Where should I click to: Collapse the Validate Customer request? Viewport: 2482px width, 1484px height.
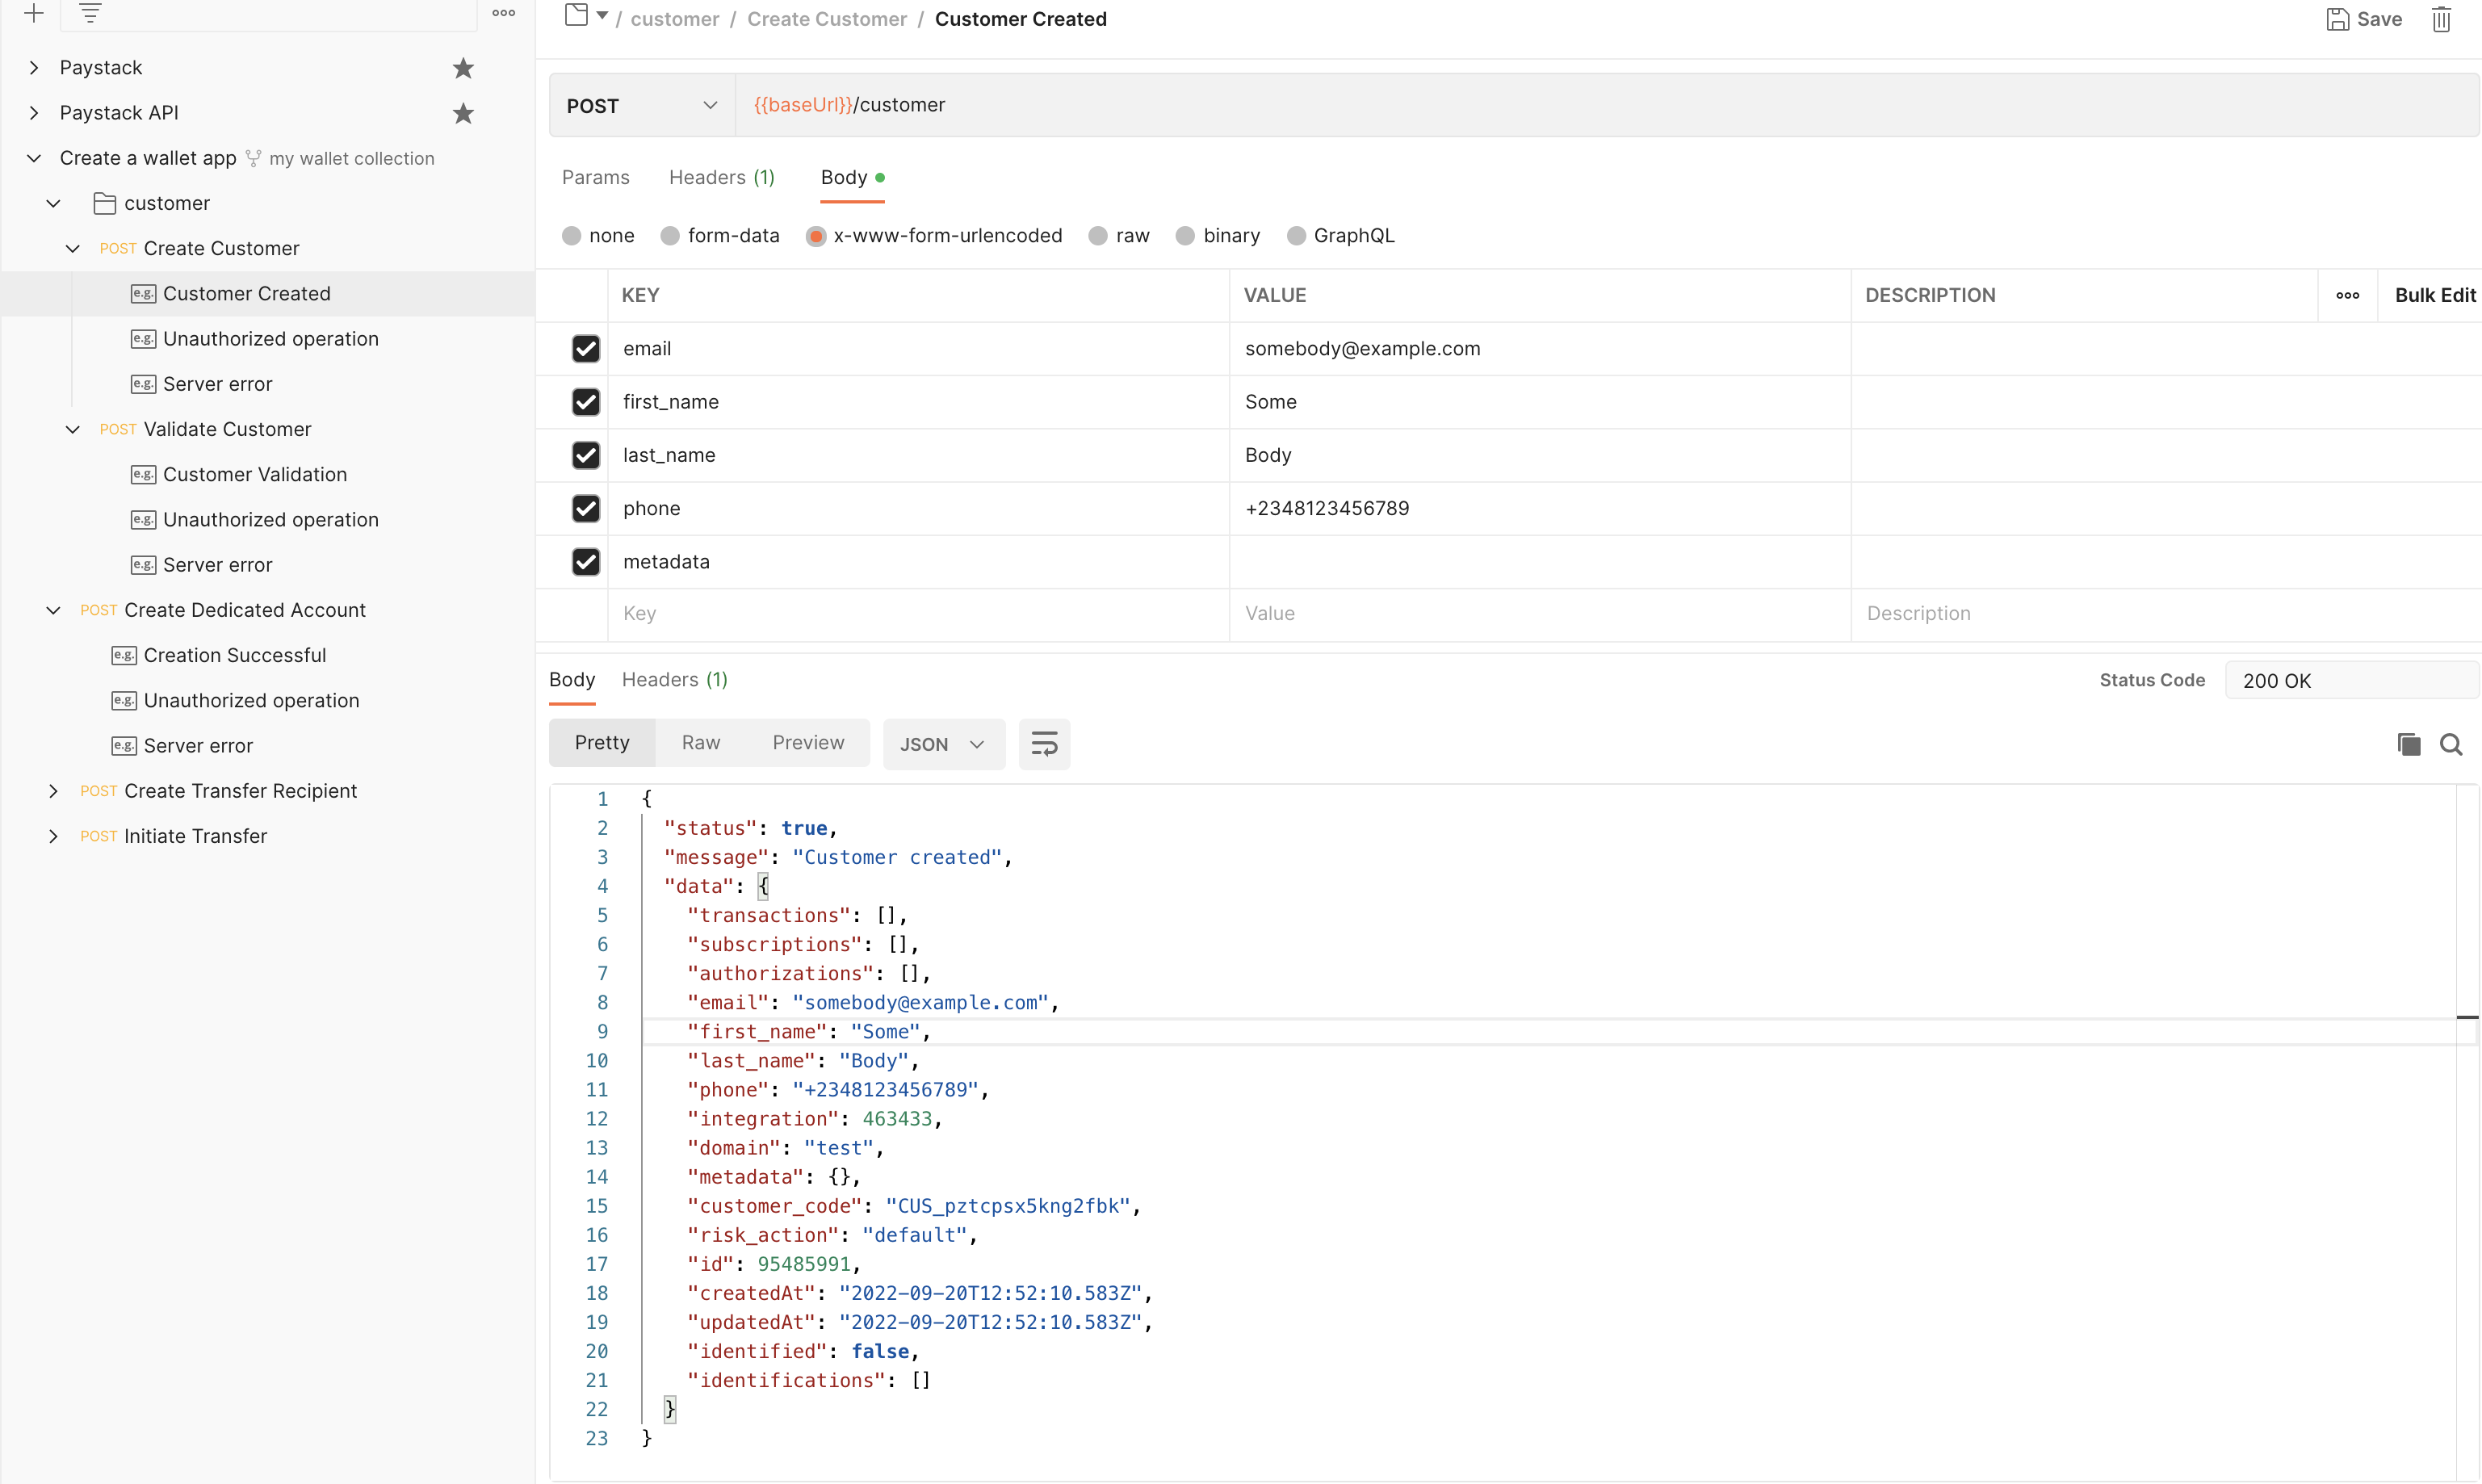coord(72,429)
